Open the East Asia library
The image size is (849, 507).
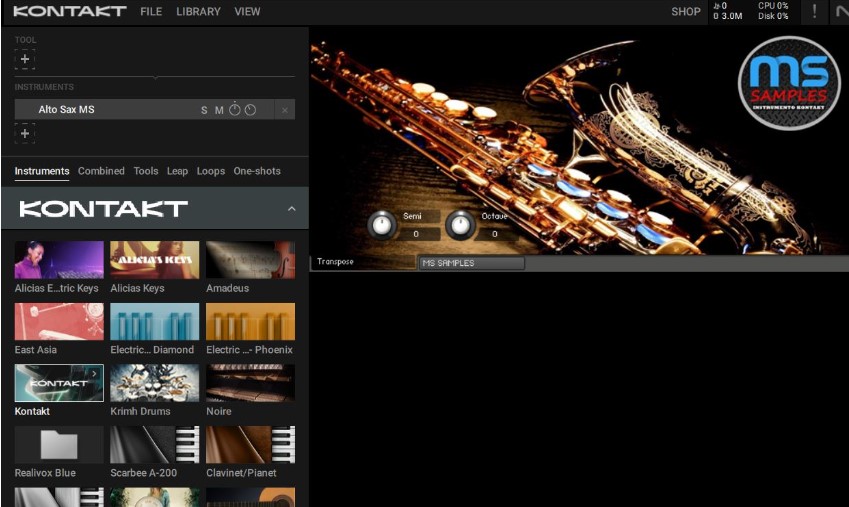(59, 321)
